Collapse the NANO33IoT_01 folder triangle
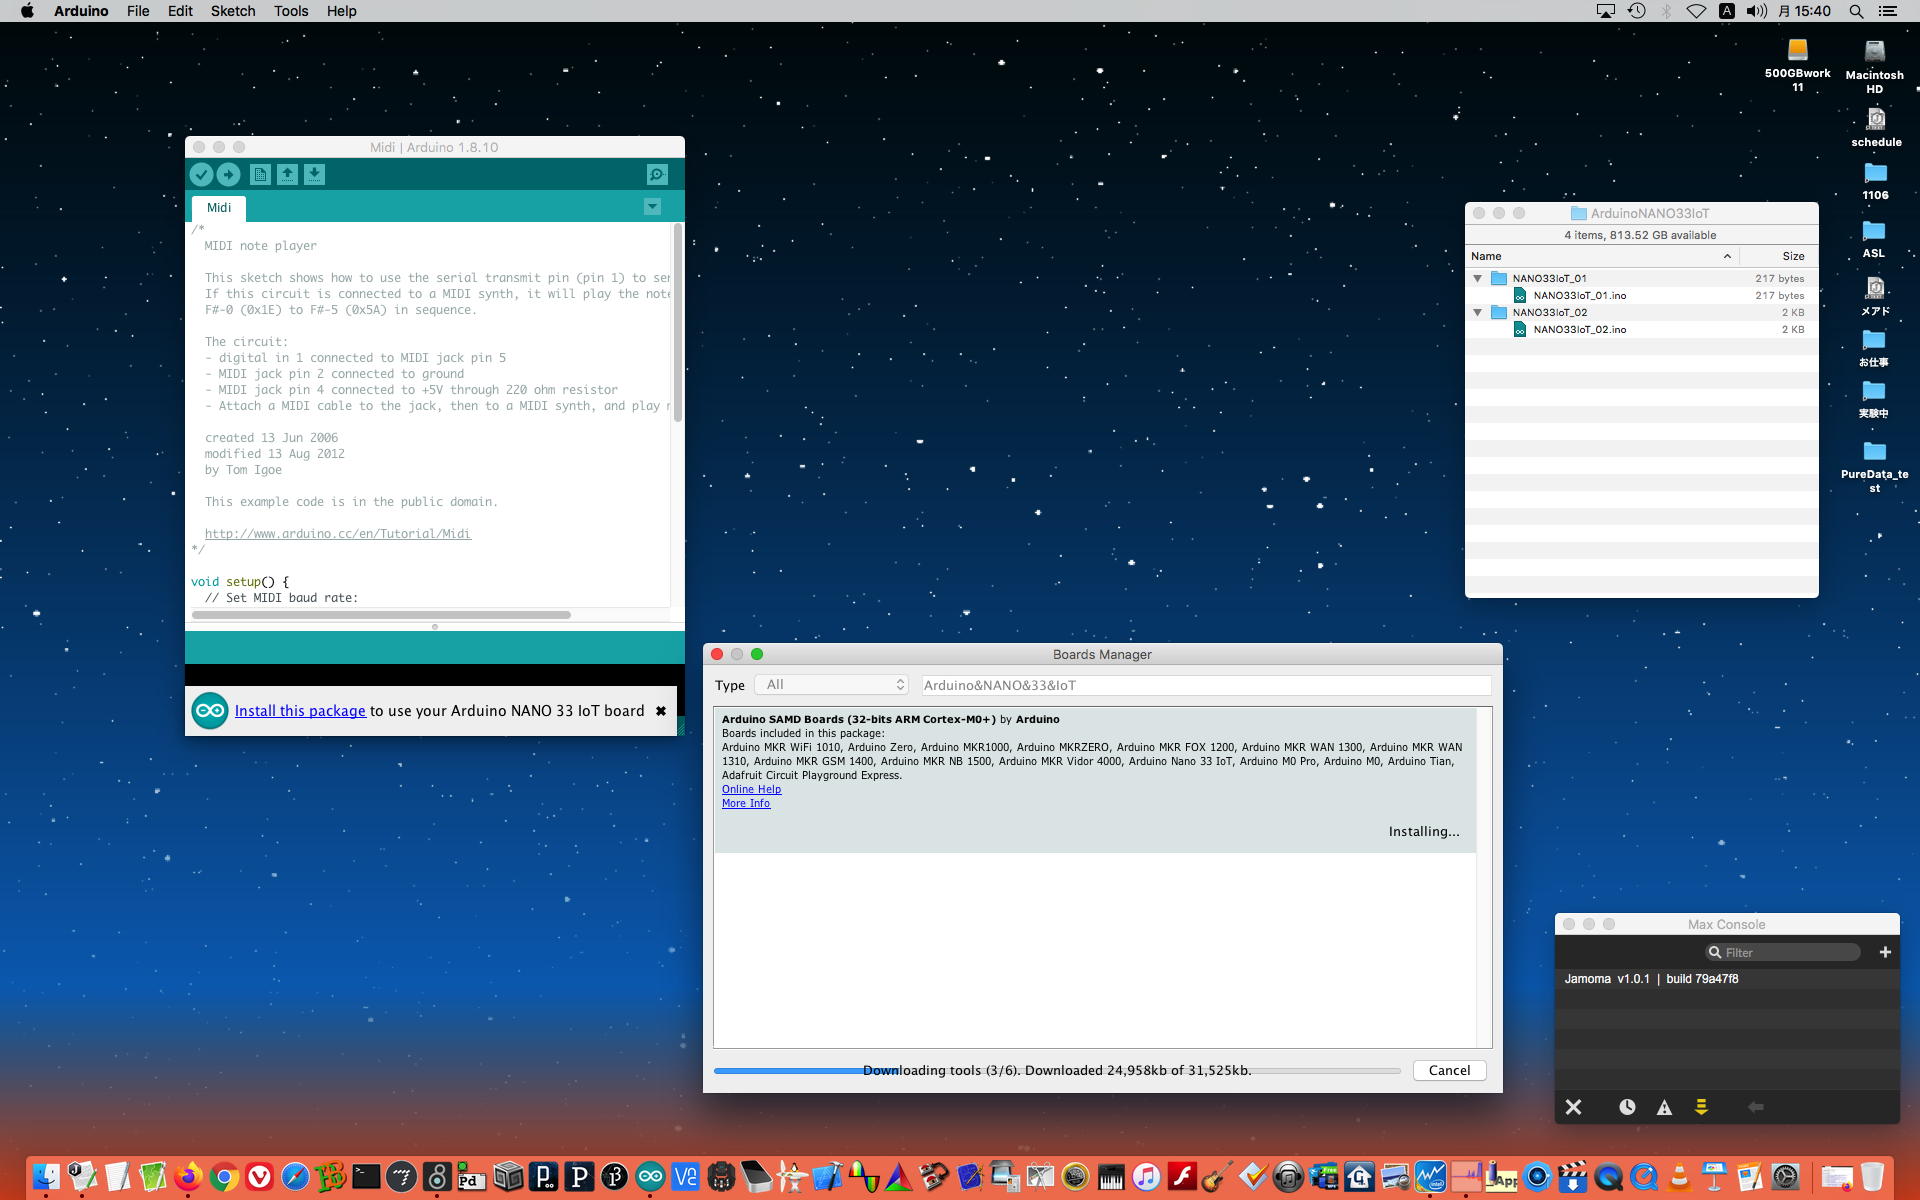Image resolution: width=1920 pixels, height=1200 pixels. click(x=1478, y=279)
